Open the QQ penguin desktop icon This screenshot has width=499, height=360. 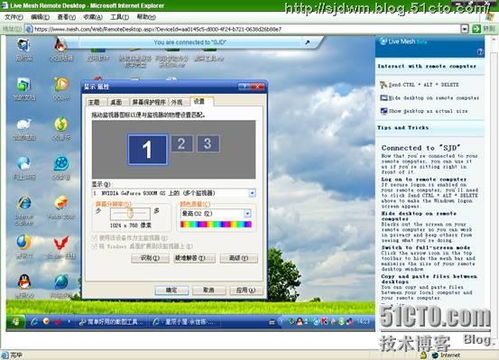(x=24, y=283)
